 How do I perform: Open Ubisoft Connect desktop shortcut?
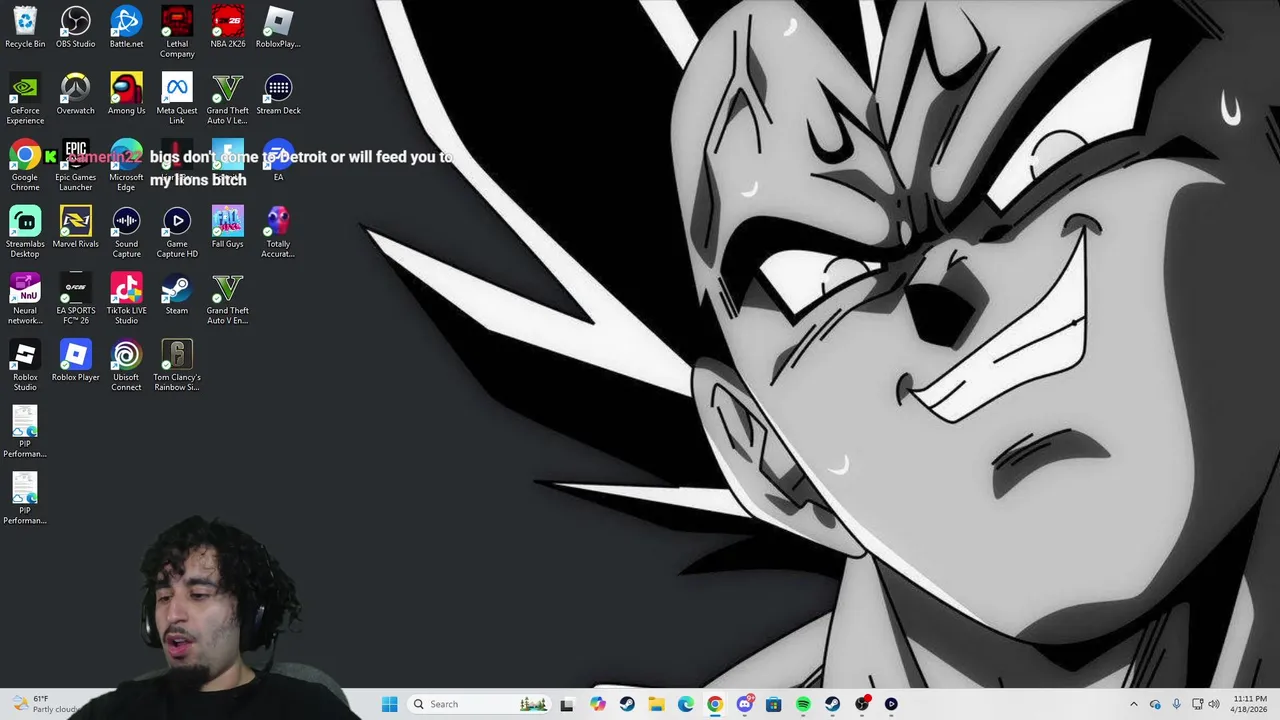[126, 366]
